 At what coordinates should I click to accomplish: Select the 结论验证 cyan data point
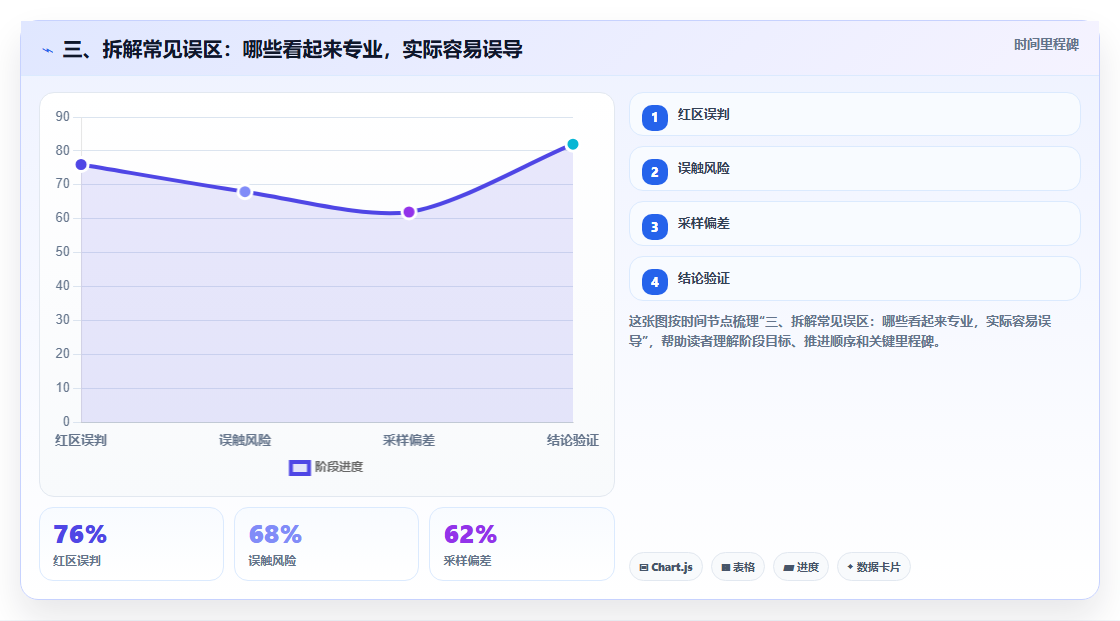point(572,144)
